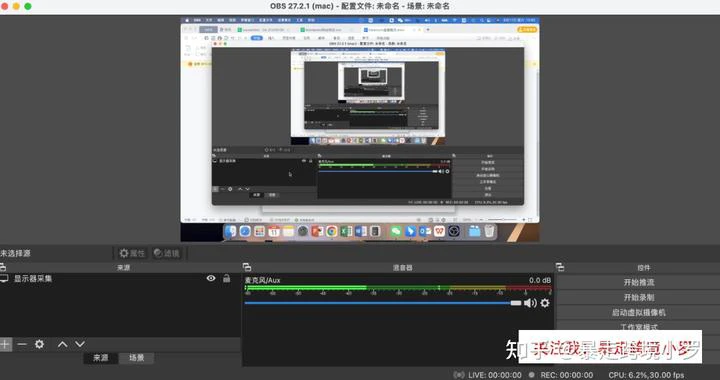Remove selected source with minus icon
720x380 pixels.
[22, 344]
